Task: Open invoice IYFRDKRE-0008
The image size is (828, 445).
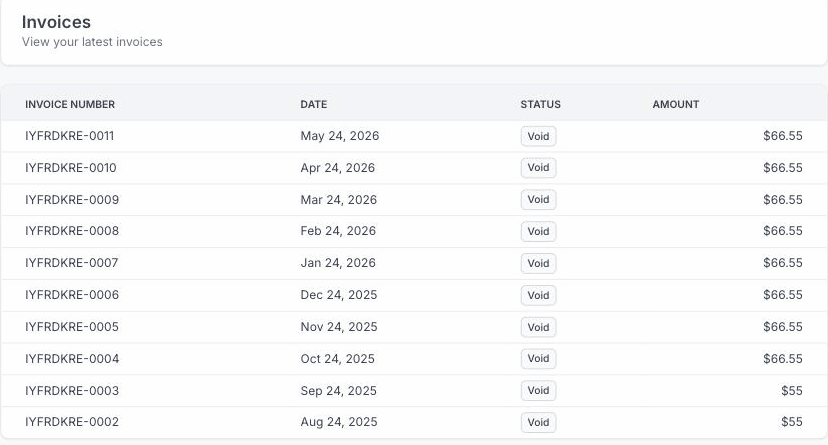Action: coord(72,231)
